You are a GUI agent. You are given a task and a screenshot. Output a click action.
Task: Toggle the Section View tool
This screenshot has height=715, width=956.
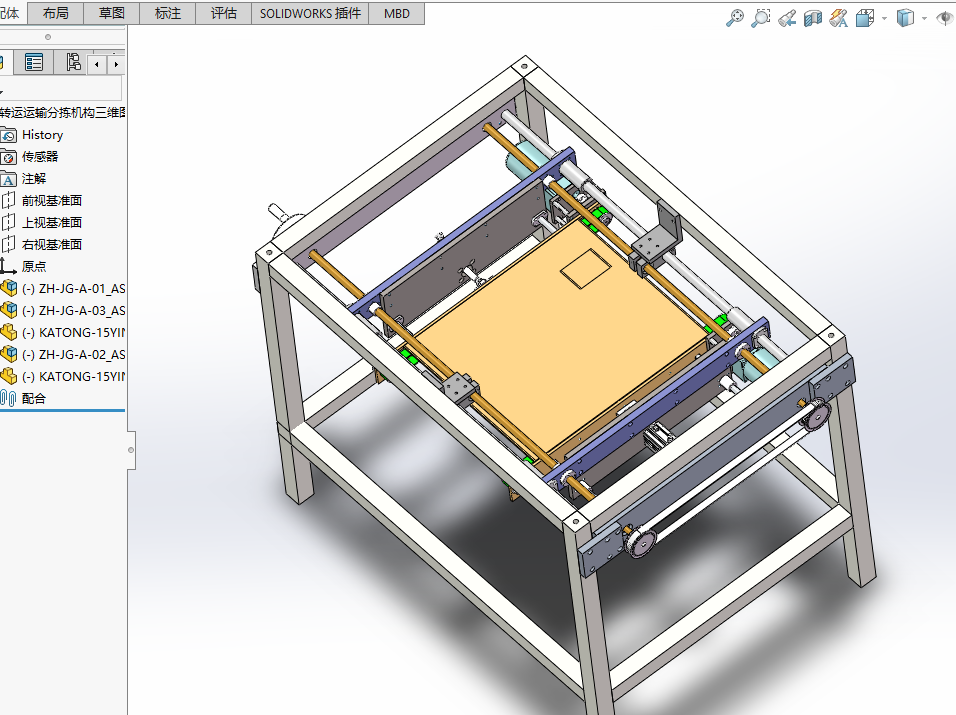click(x=813, y=18)
